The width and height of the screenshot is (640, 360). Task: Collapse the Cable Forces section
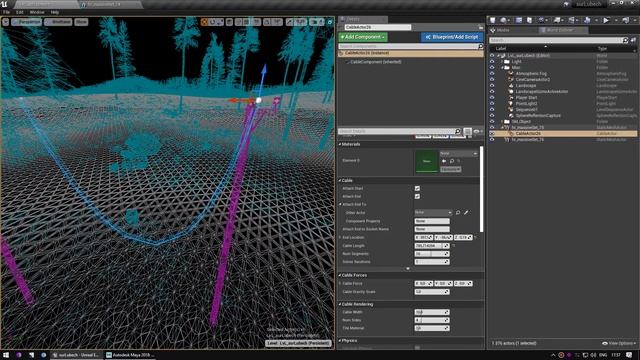coord(340,276)
